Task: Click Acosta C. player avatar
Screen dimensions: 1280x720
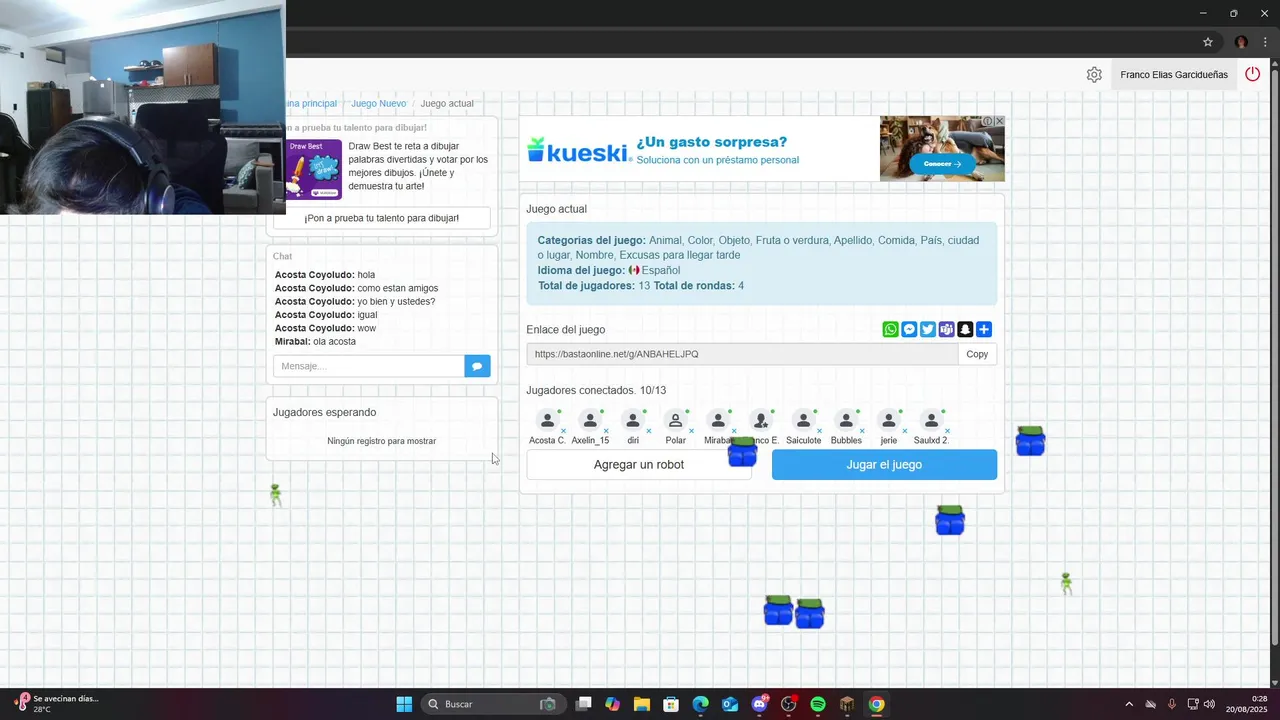Action: pyautogui.click(x=547, y=421)
